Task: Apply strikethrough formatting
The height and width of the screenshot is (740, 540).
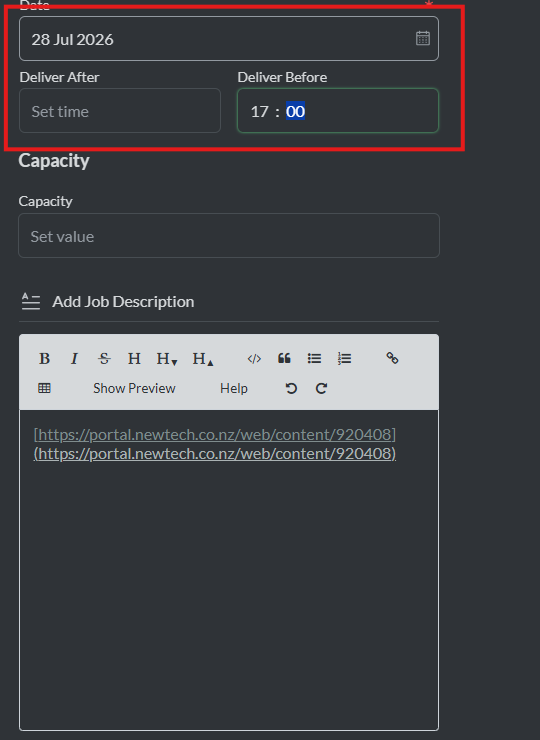Action: (x=104, y=359)
